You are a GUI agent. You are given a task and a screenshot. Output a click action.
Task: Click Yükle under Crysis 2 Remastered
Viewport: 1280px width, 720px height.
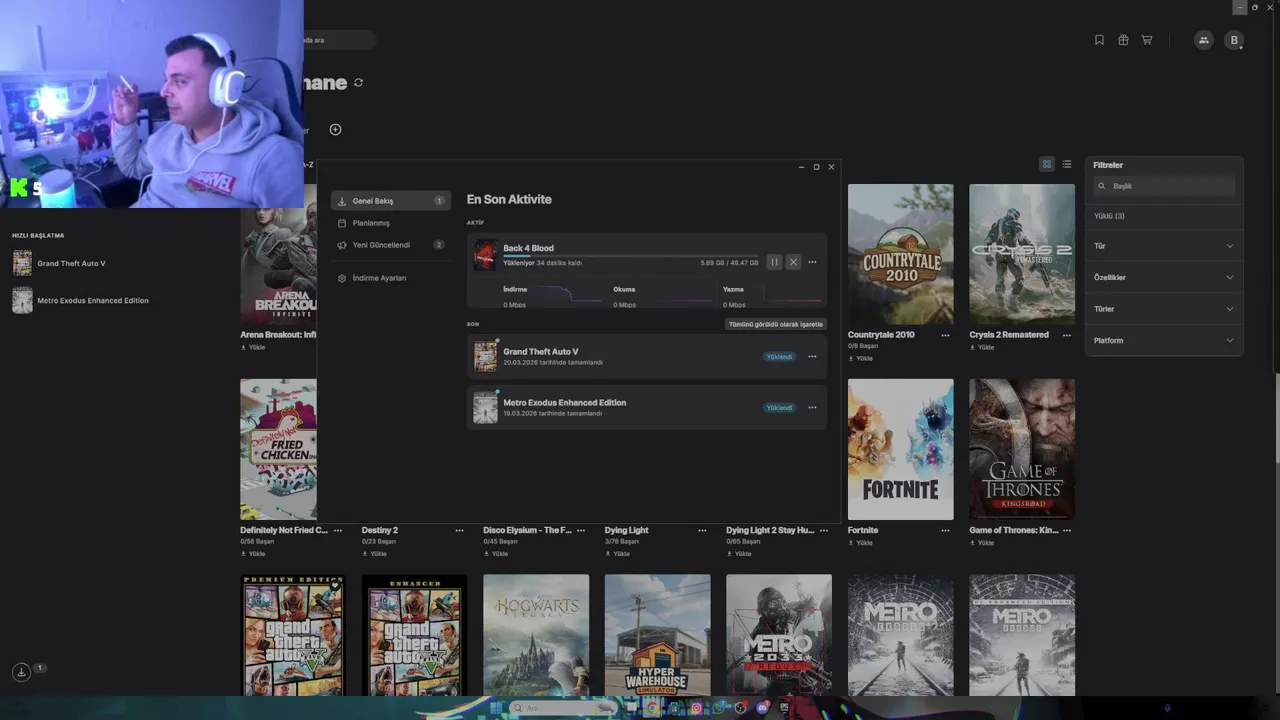coord(982,347)
